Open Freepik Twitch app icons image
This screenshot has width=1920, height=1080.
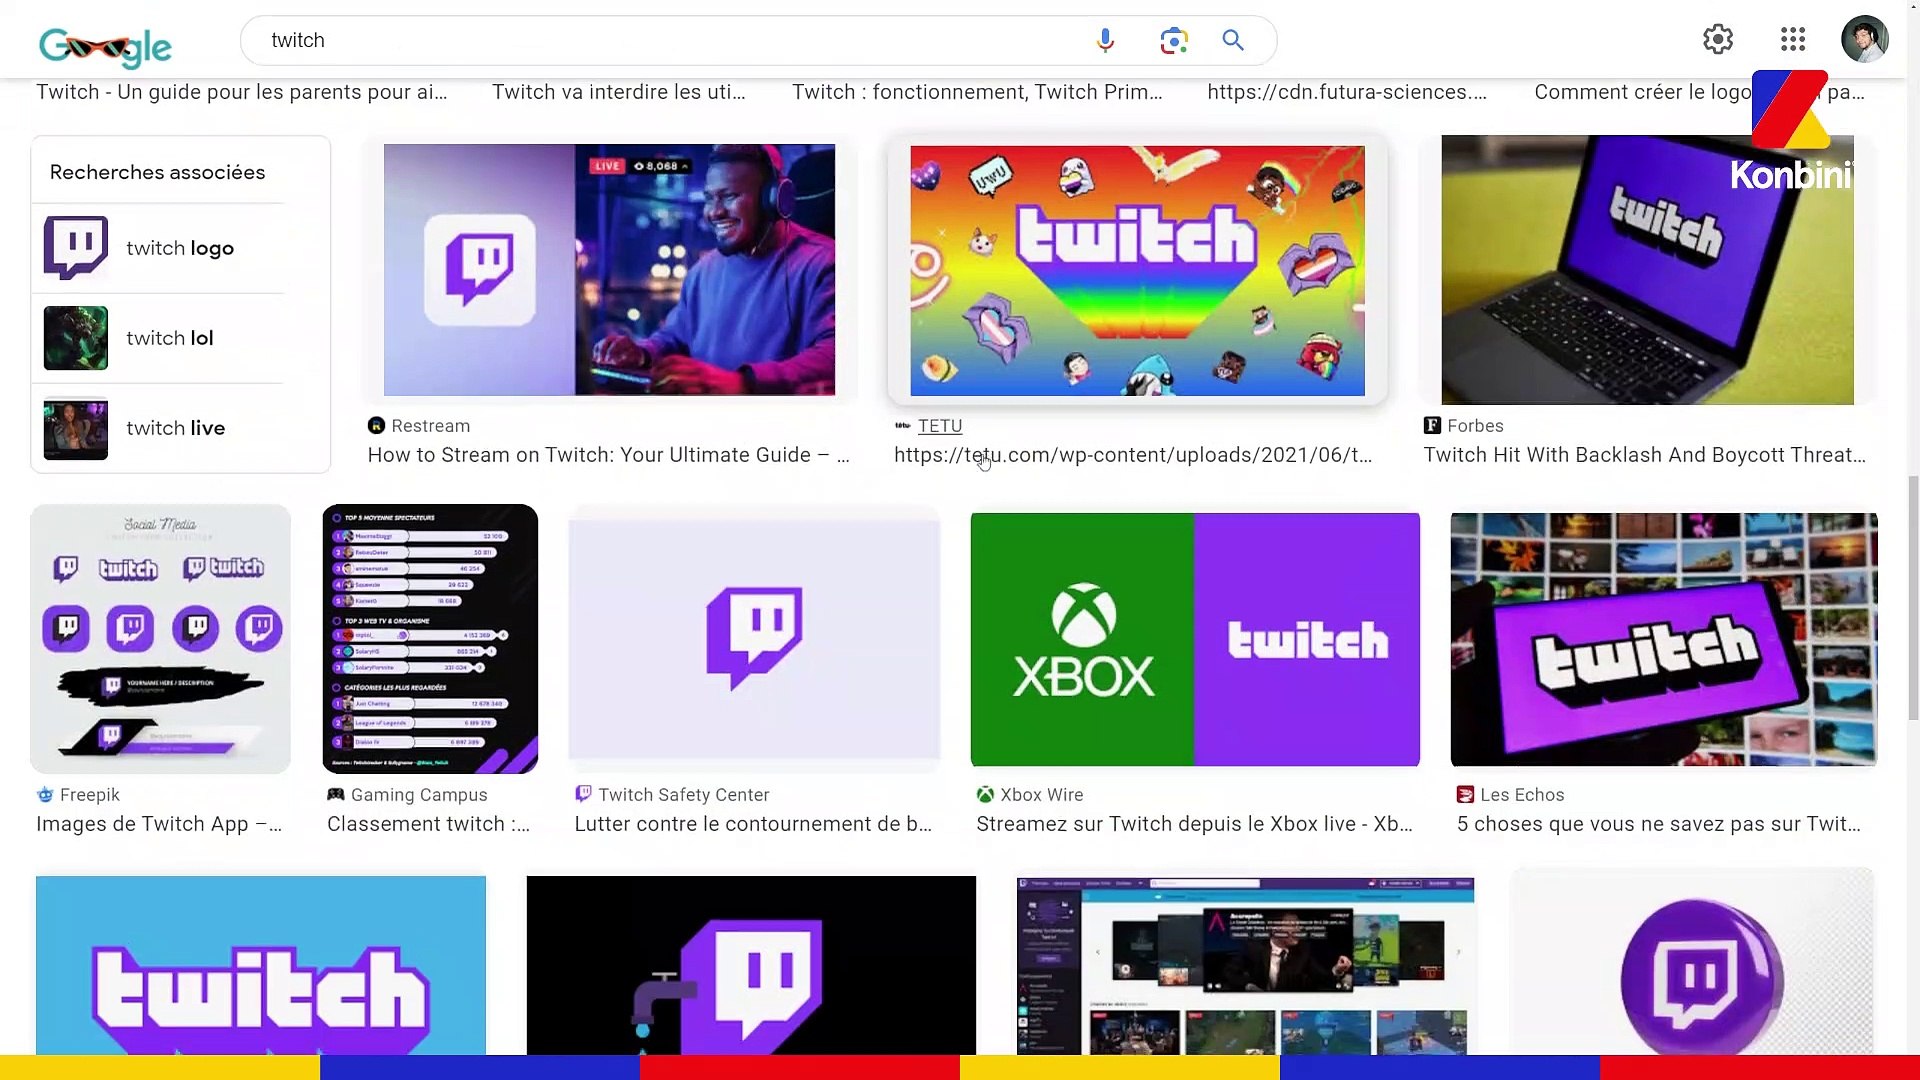(160, 639)
